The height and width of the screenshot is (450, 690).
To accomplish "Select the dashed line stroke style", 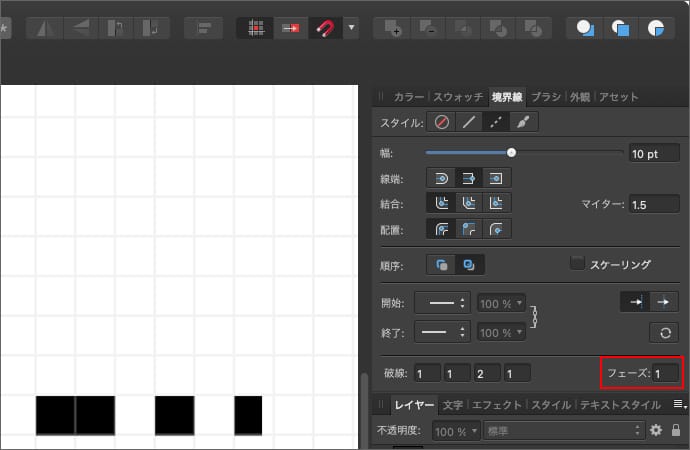I will click(495, 123).
